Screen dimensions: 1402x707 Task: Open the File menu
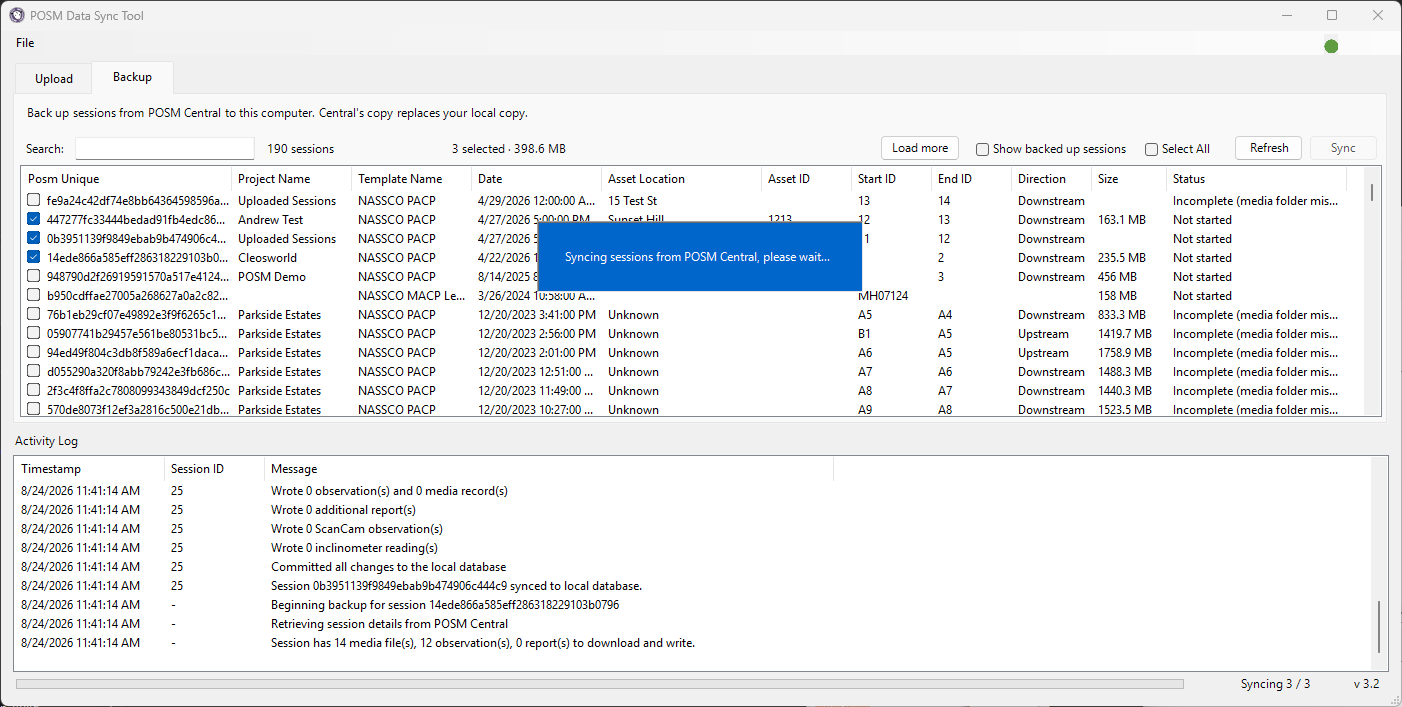pos(25,43)
